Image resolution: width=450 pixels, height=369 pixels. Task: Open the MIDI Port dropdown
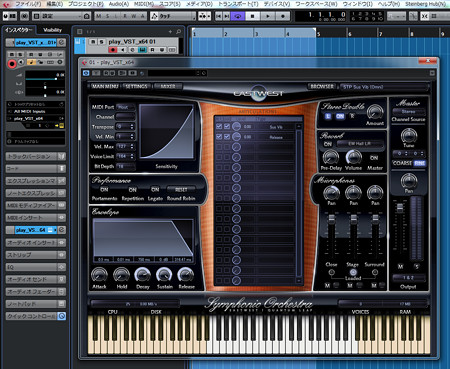tap(125, 107)
